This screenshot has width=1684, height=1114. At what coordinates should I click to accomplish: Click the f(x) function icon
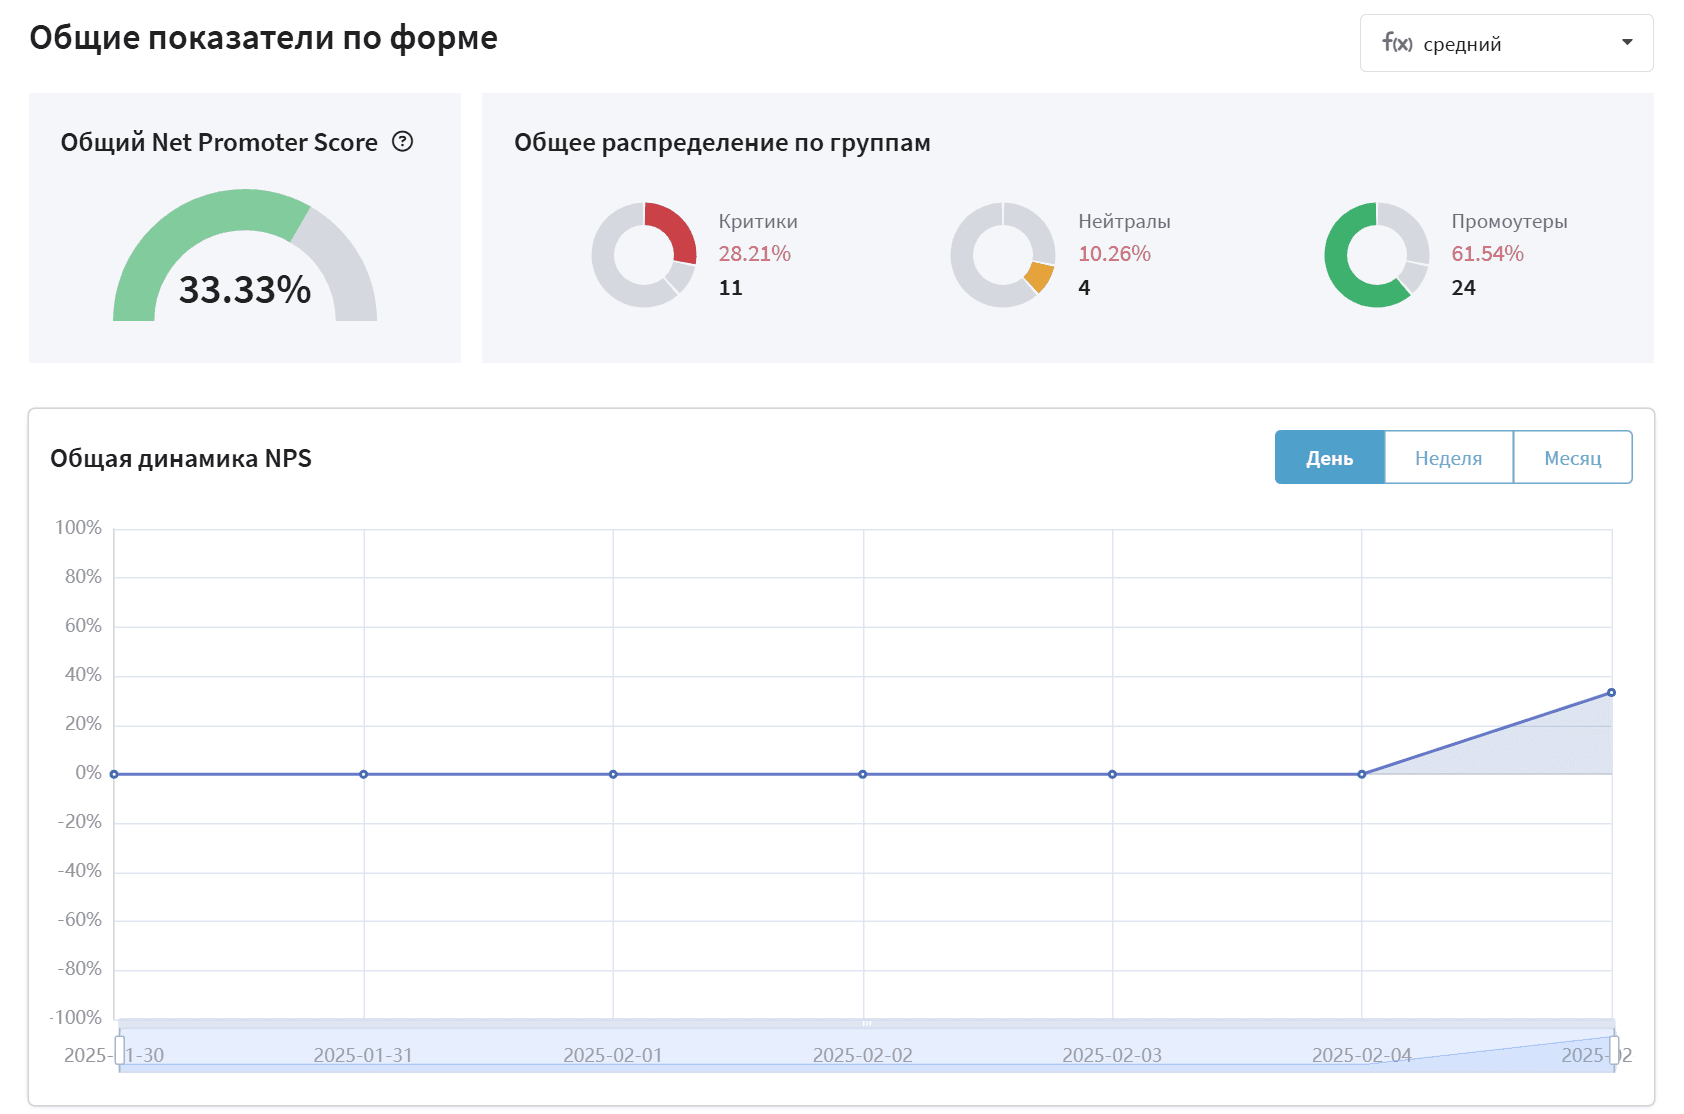tap(1397, 42)
